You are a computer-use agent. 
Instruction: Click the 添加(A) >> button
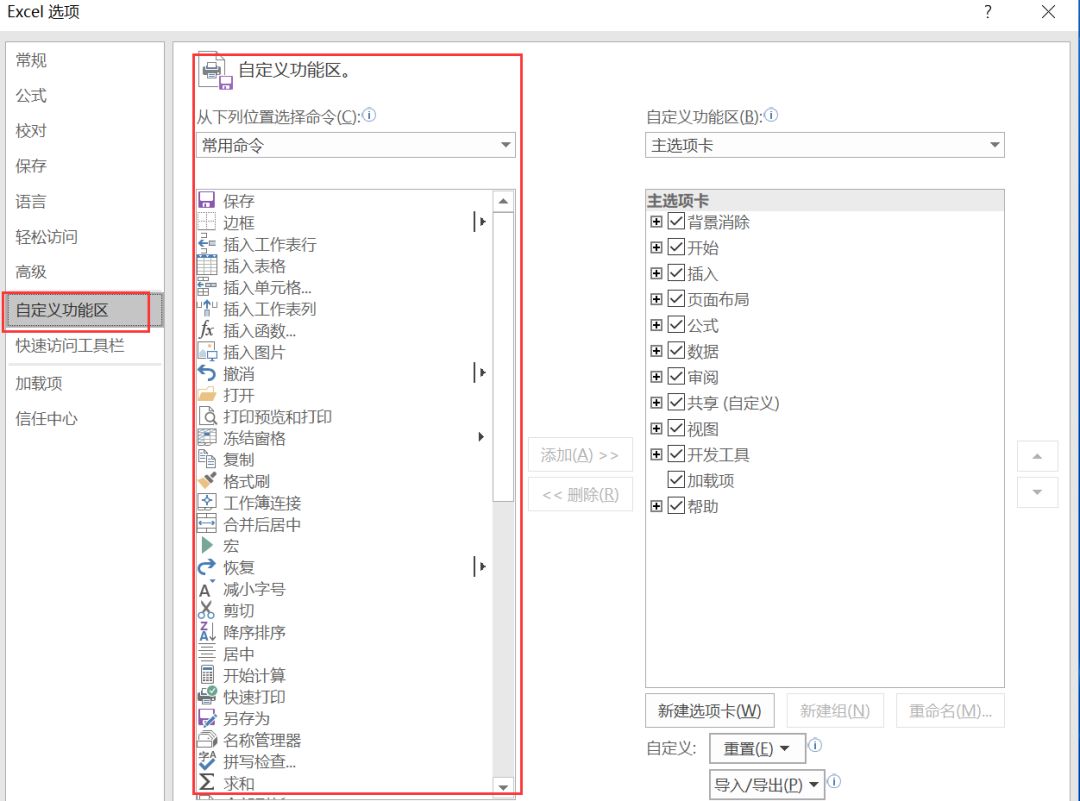tap(580, 454)
